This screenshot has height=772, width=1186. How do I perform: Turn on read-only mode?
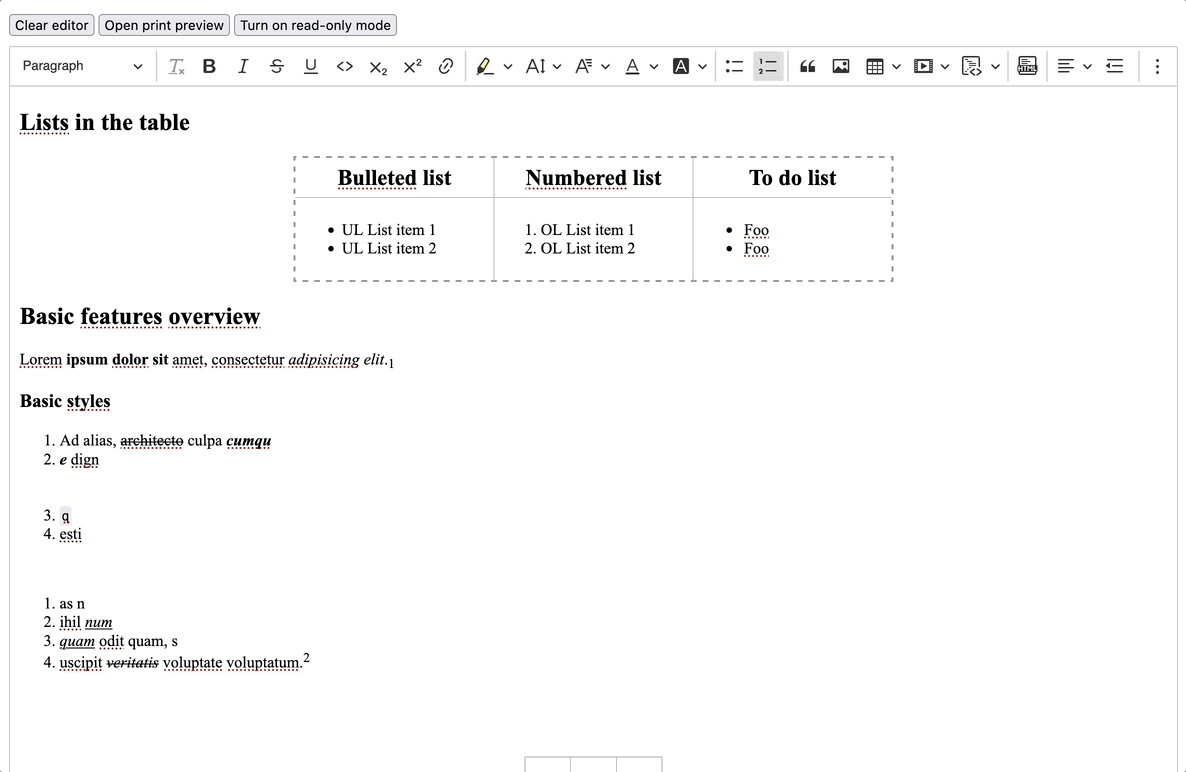coord(315,25)
